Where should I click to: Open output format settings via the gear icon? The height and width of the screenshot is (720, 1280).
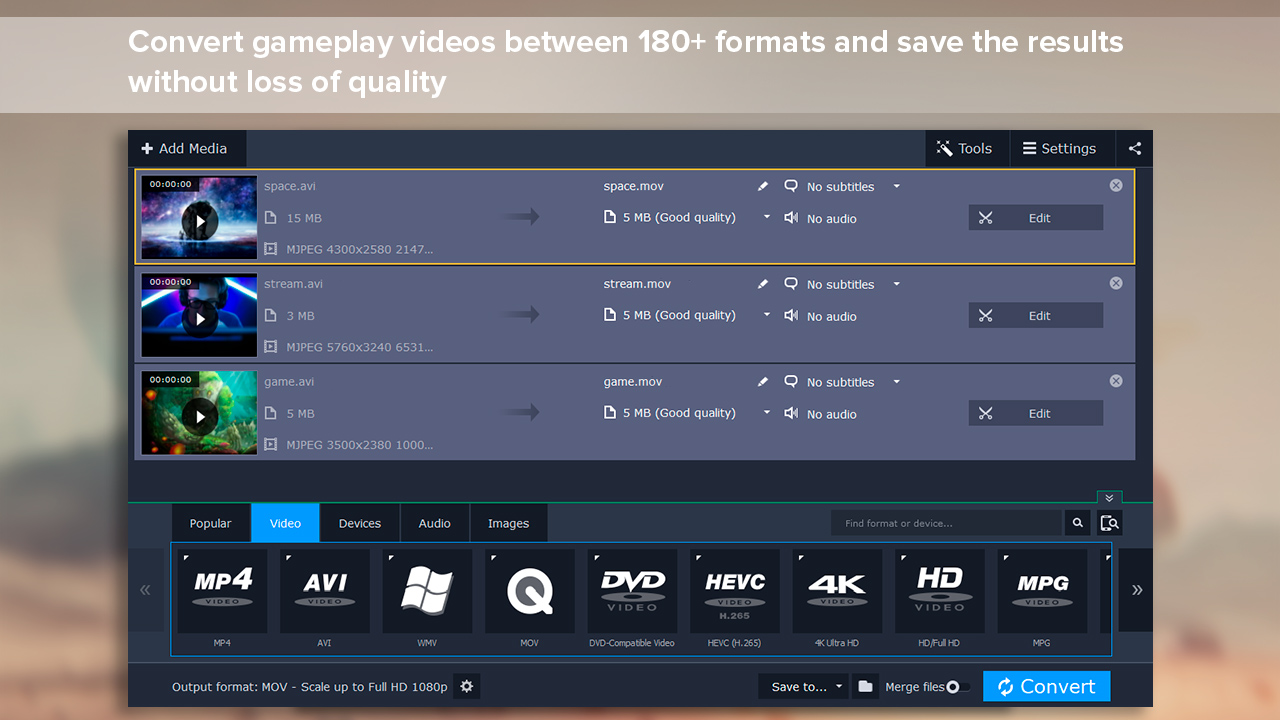[466, 686]
